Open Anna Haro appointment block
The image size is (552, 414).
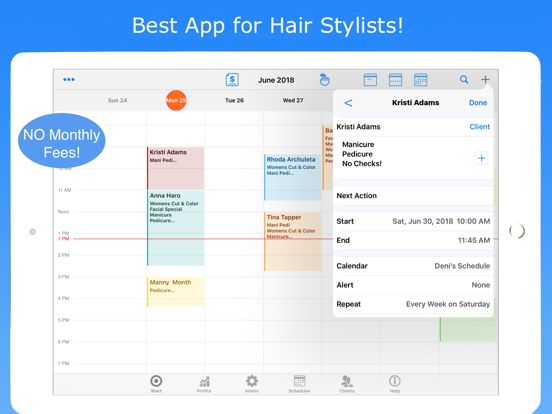tap(175, 228)
